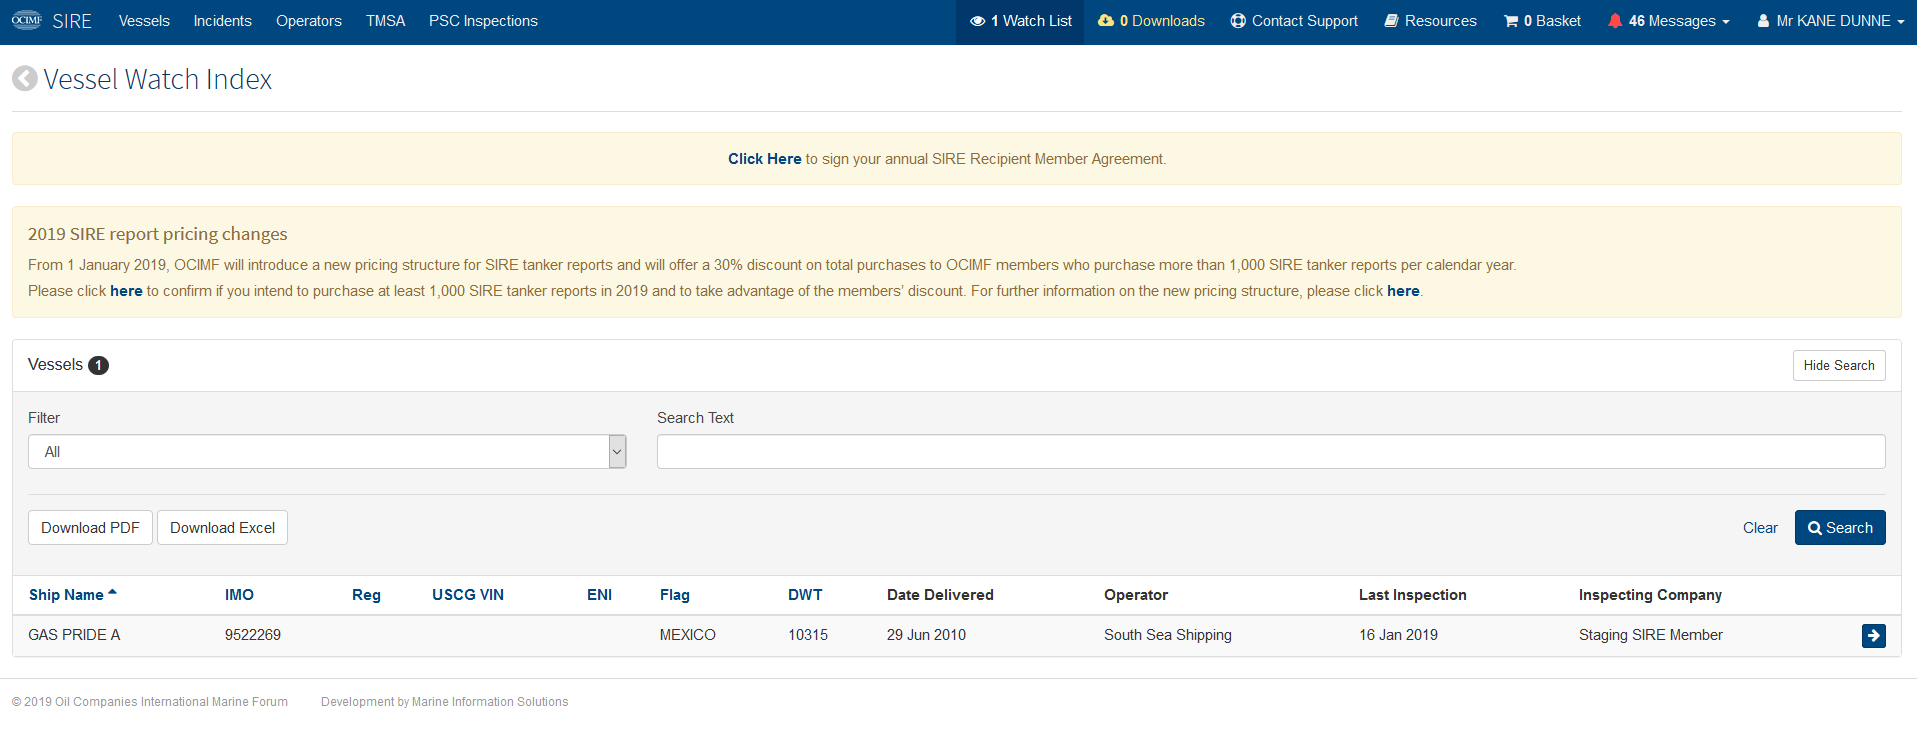The width and height of the screenshot is (1917, 737).
Task: Click the 0 Basket text link
Action: coord(1552,21)
